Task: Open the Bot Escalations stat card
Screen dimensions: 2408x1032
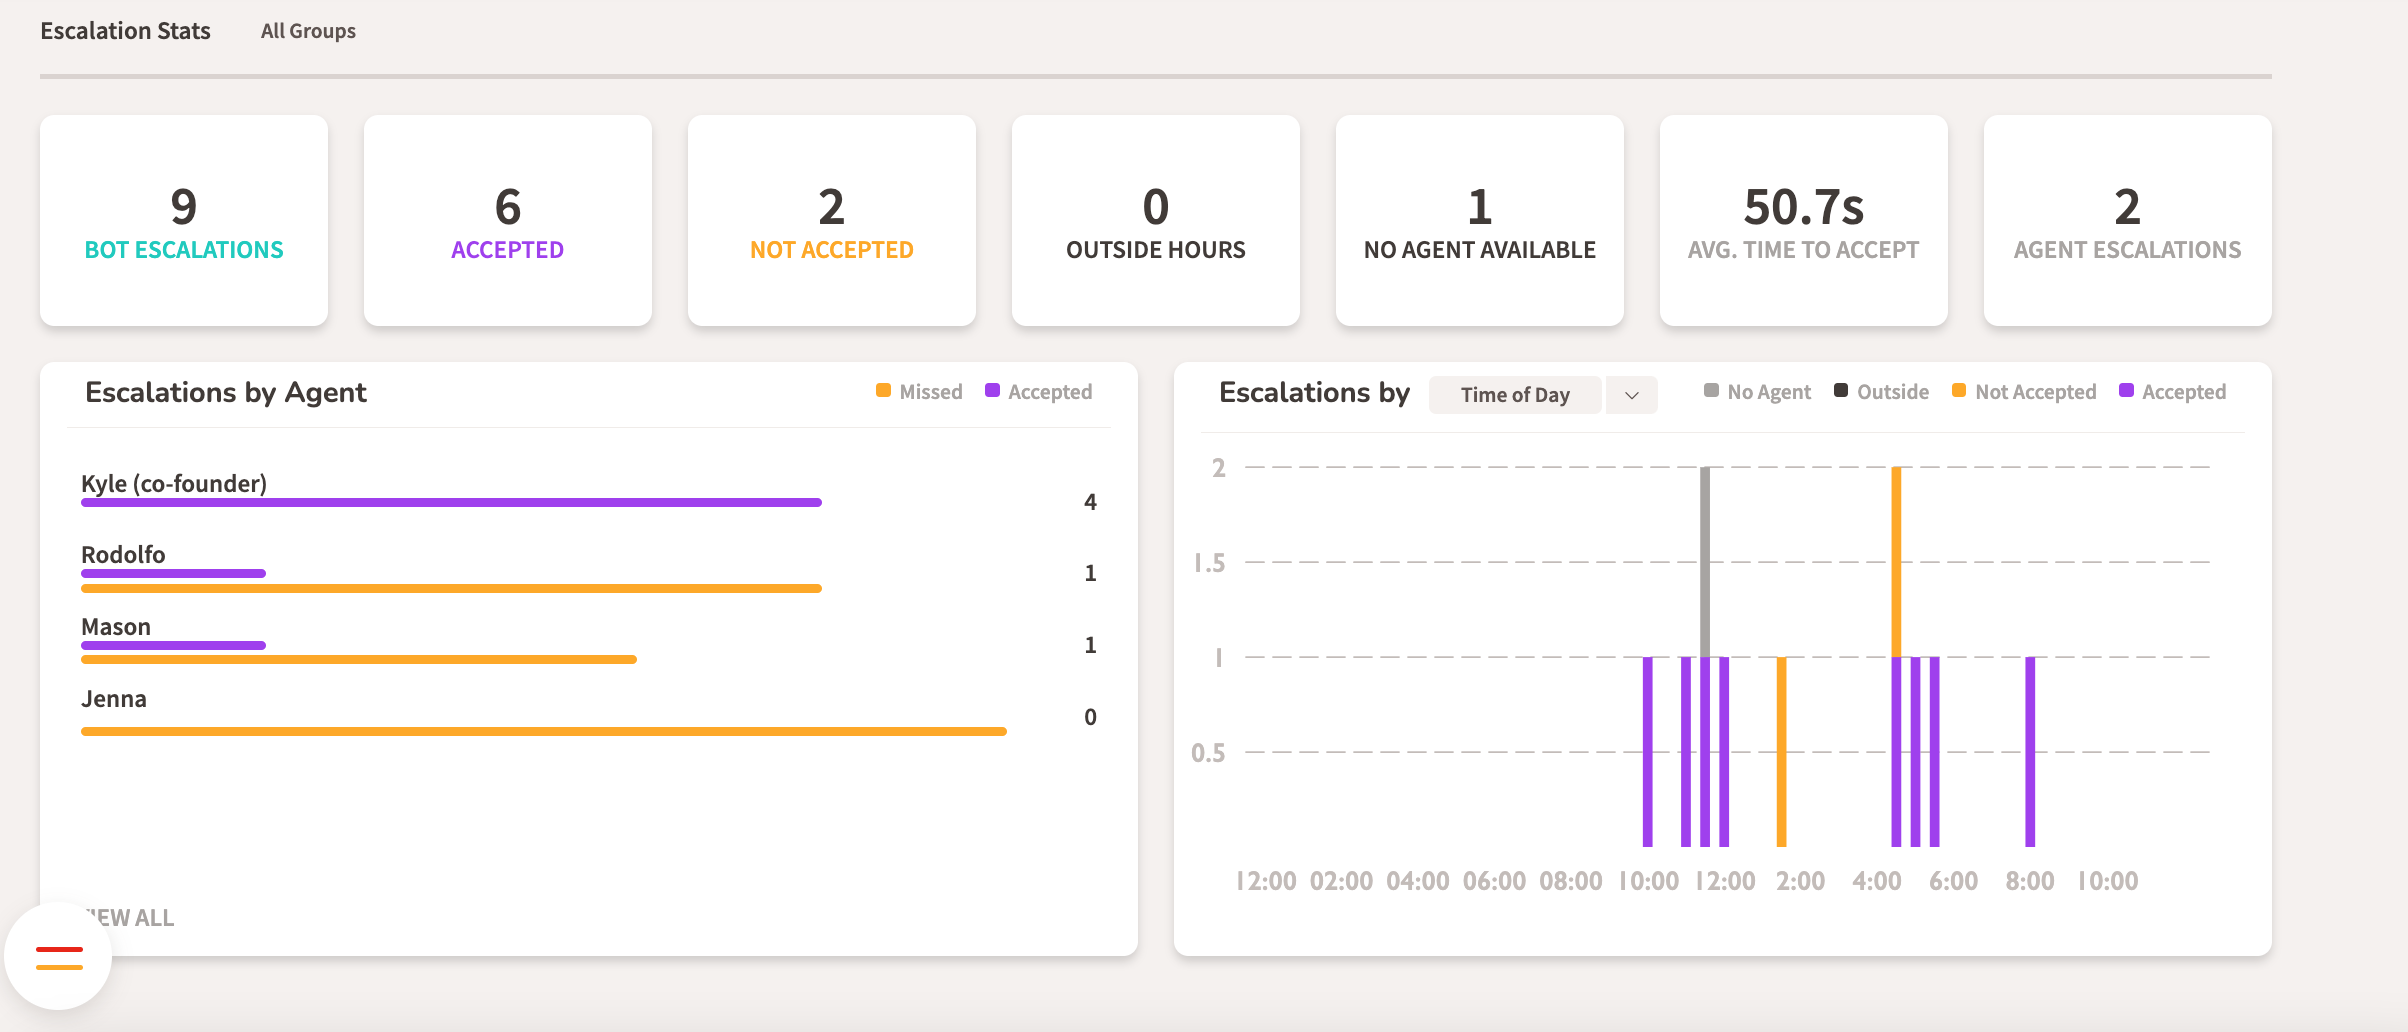Action: tap(184, 220)
